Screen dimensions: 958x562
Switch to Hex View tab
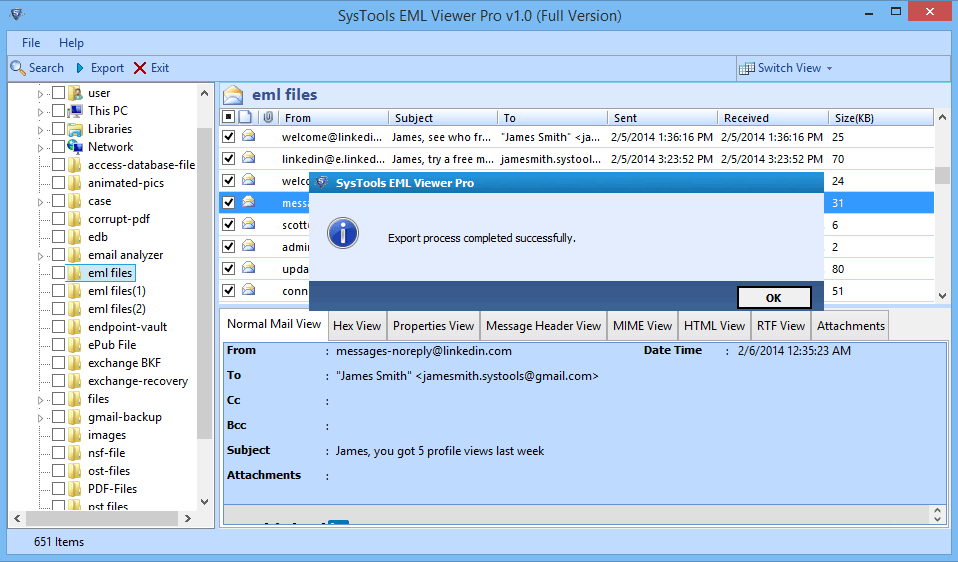[x=357, y=326]
